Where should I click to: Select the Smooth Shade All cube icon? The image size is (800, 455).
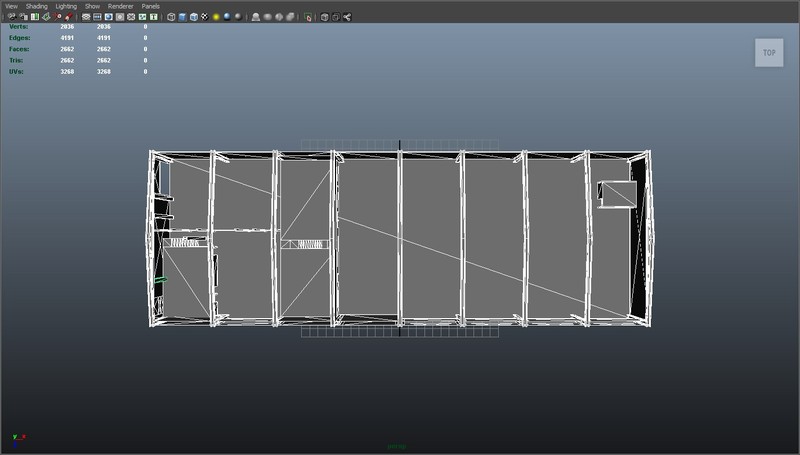click(x=182, y=17)
